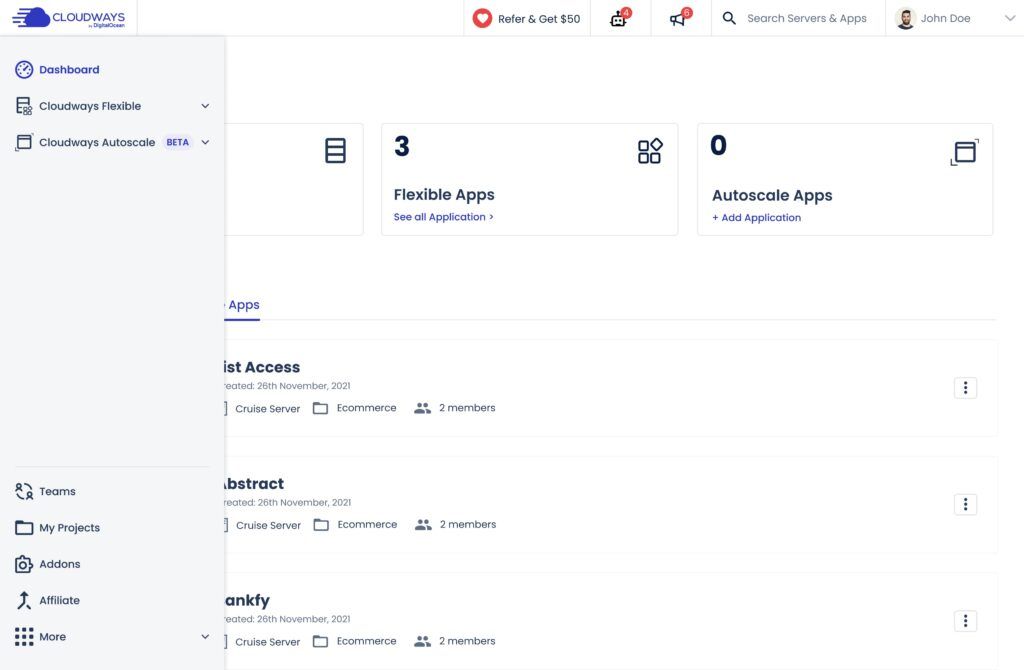The image size is (1024, 670).
Task: Open options menu for the 'ist Access' app
Action: [x=965, y=388]
